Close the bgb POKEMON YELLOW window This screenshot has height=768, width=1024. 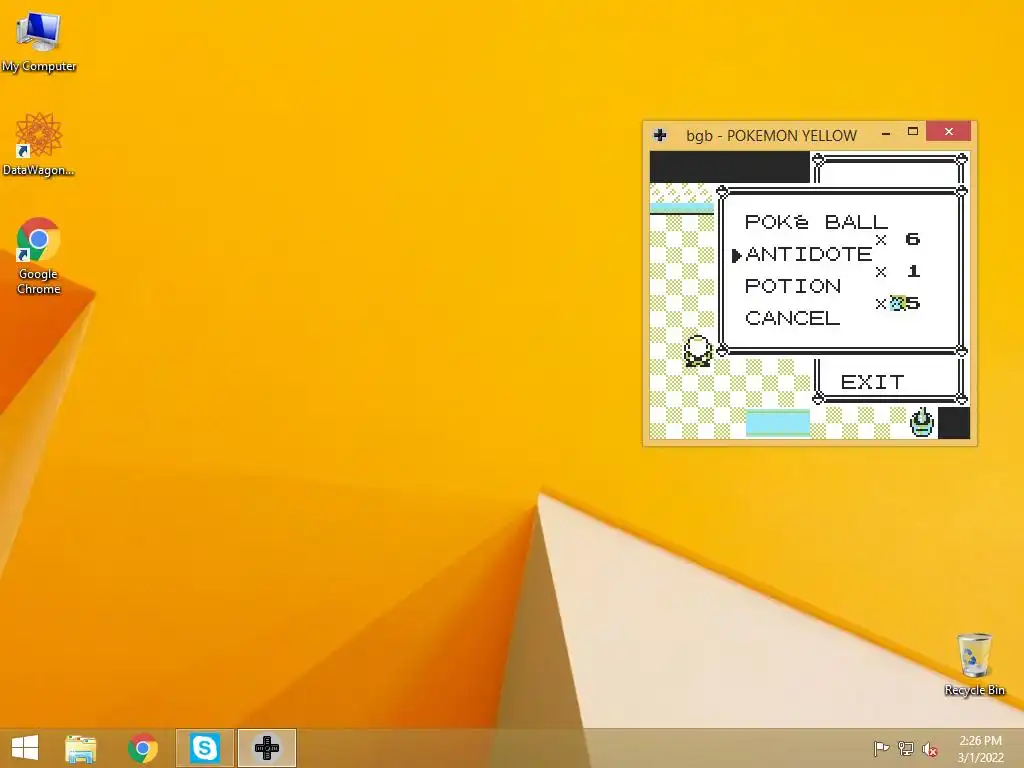pyautogui.click(x=948, y=132)
